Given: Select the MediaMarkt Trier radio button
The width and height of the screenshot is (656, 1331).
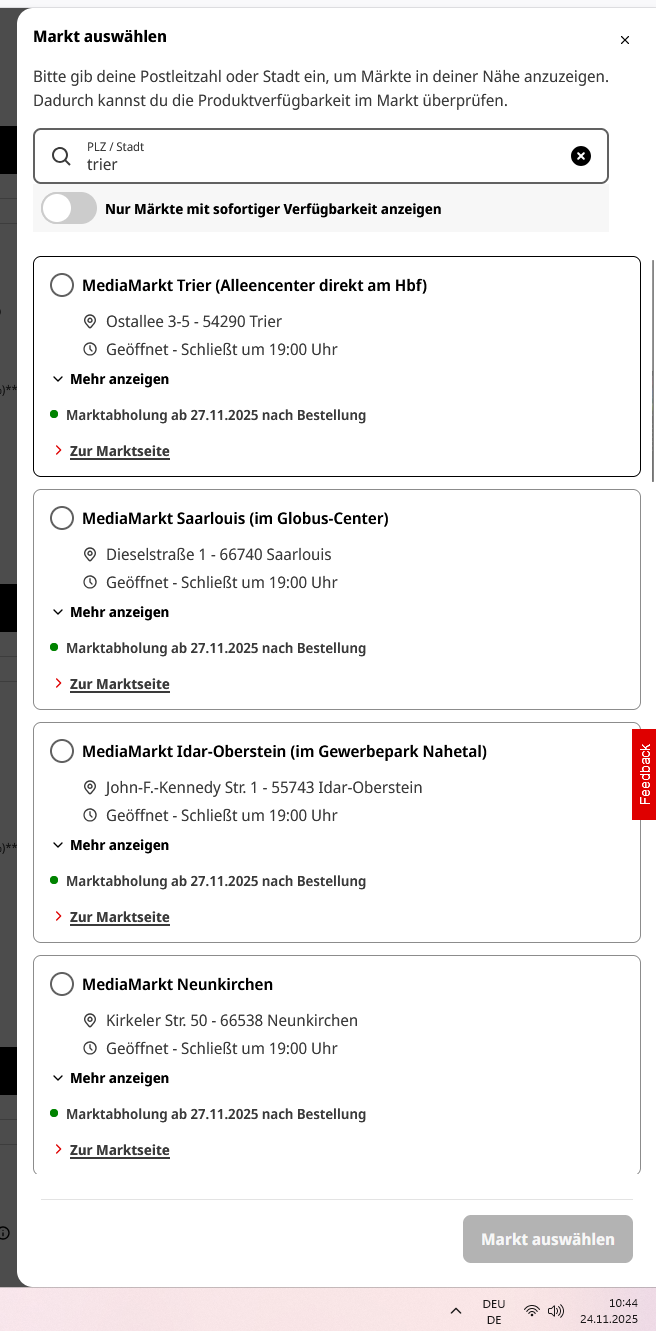Looking at the screenshot, I should [x=62, y=285].
